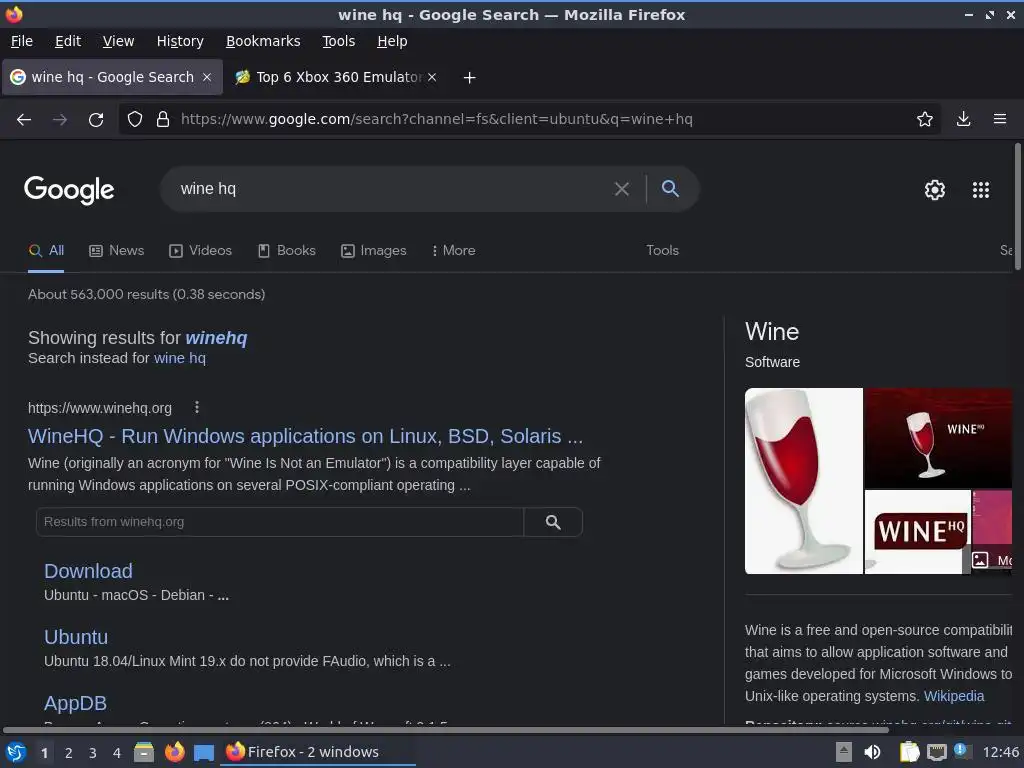This screenshot has width=1024, height=768.
Task: Close the Top 6 Xbox 360 Emulator tab
Action: pos(432,77)
